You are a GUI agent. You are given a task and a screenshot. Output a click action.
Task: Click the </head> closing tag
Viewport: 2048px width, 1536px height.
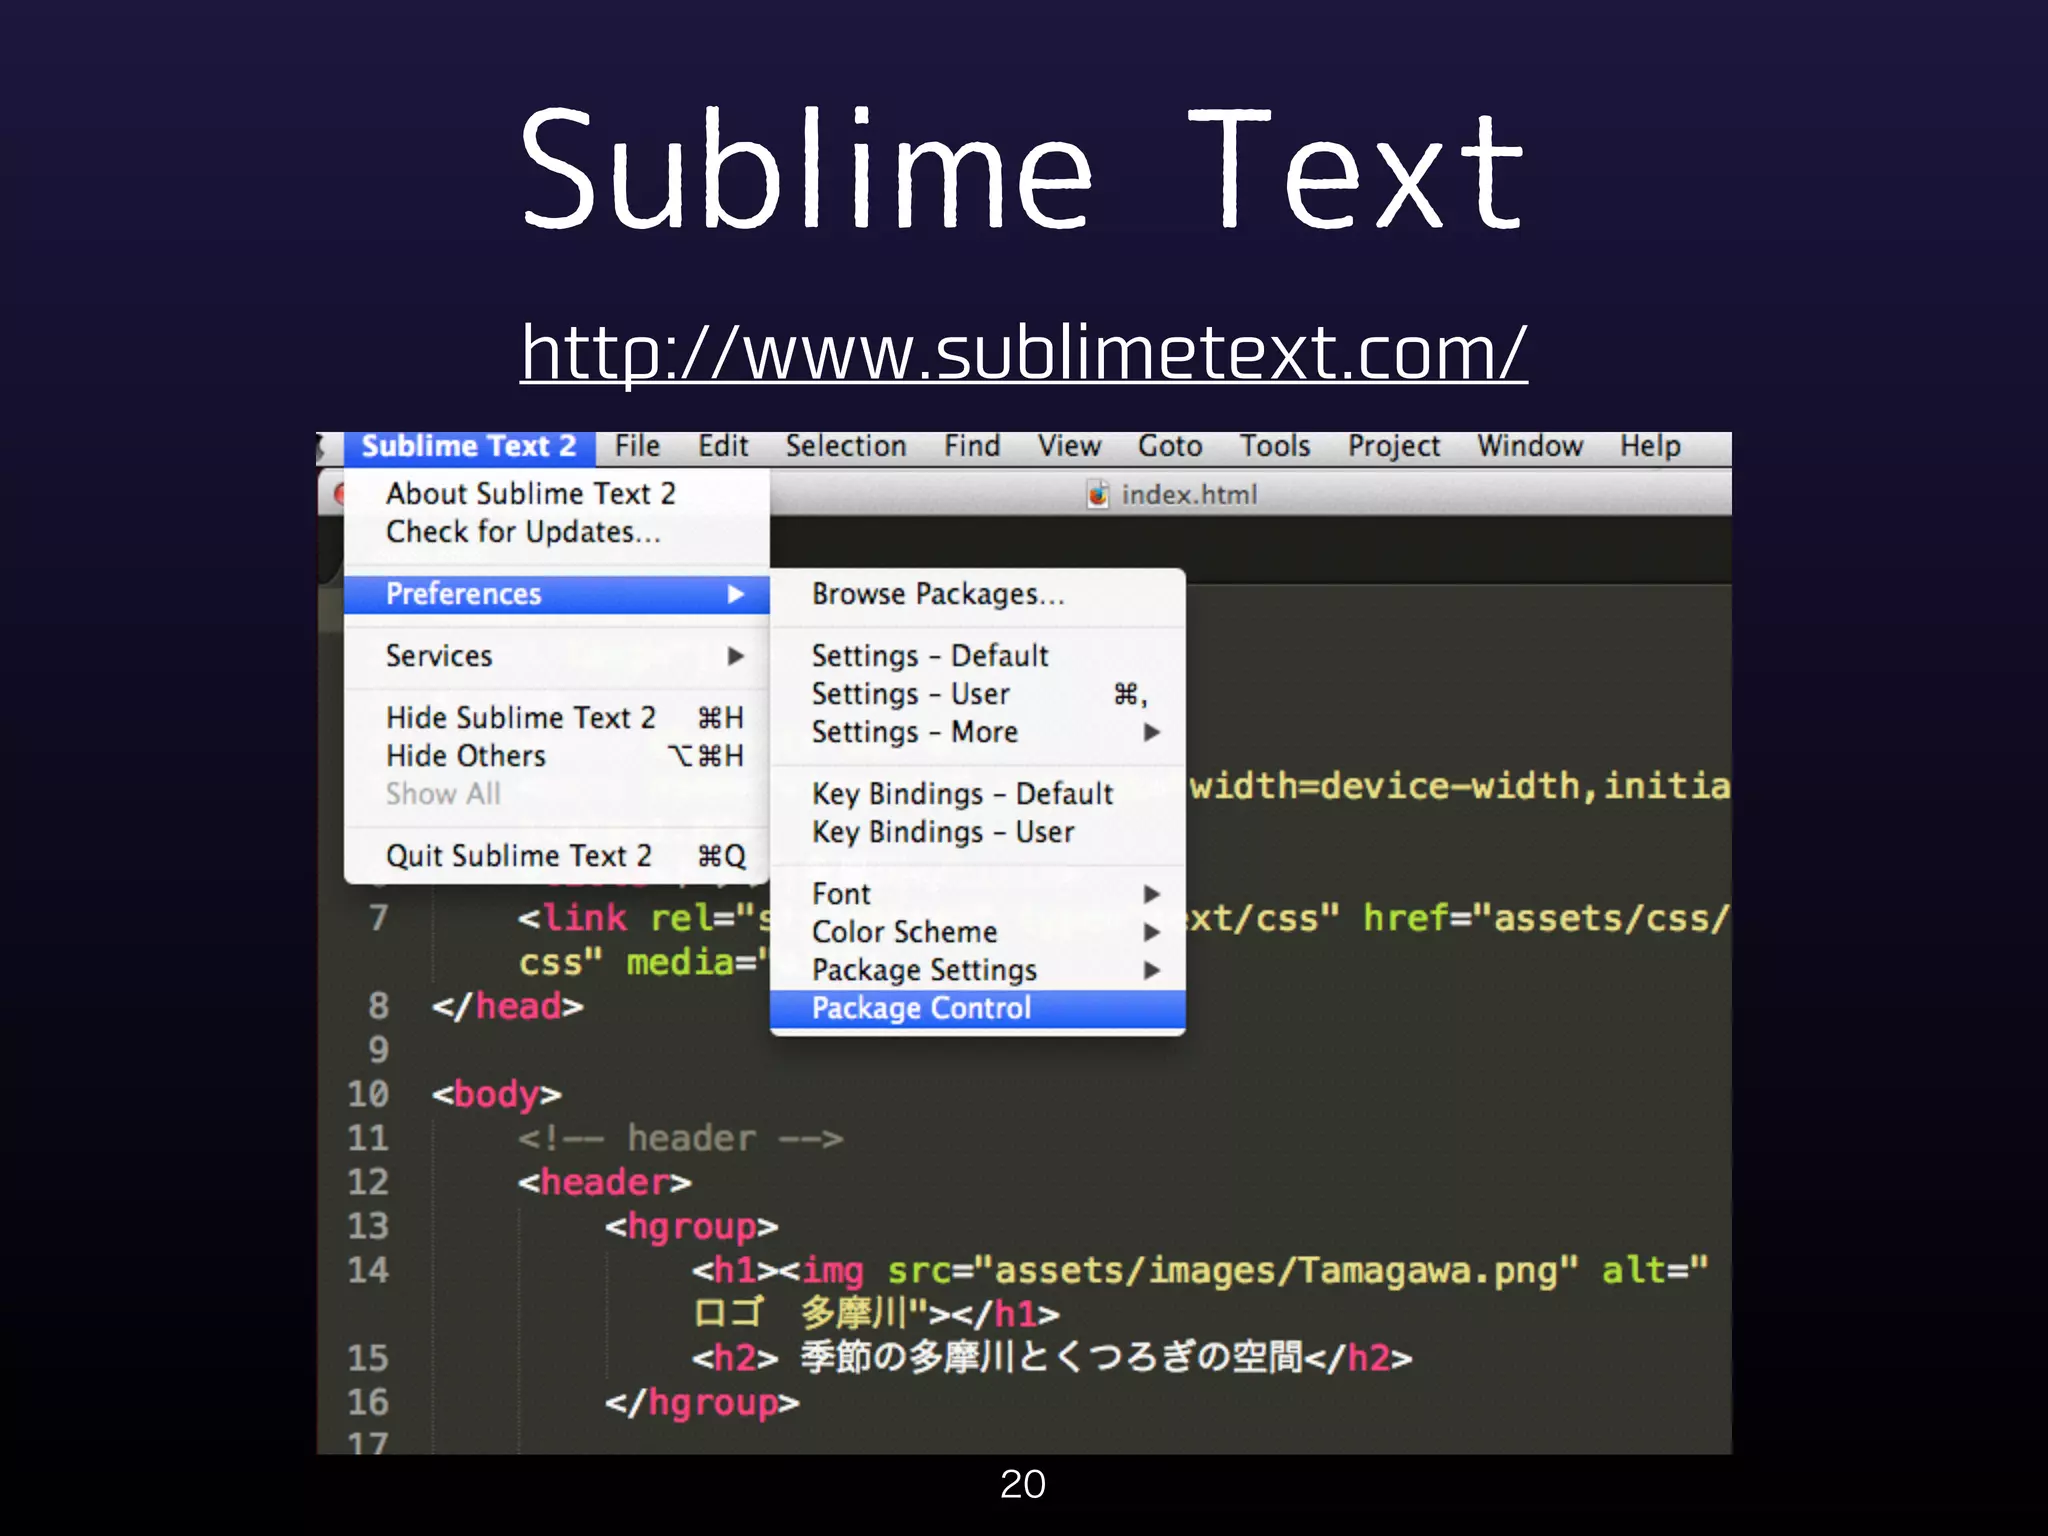point(507,1006)
